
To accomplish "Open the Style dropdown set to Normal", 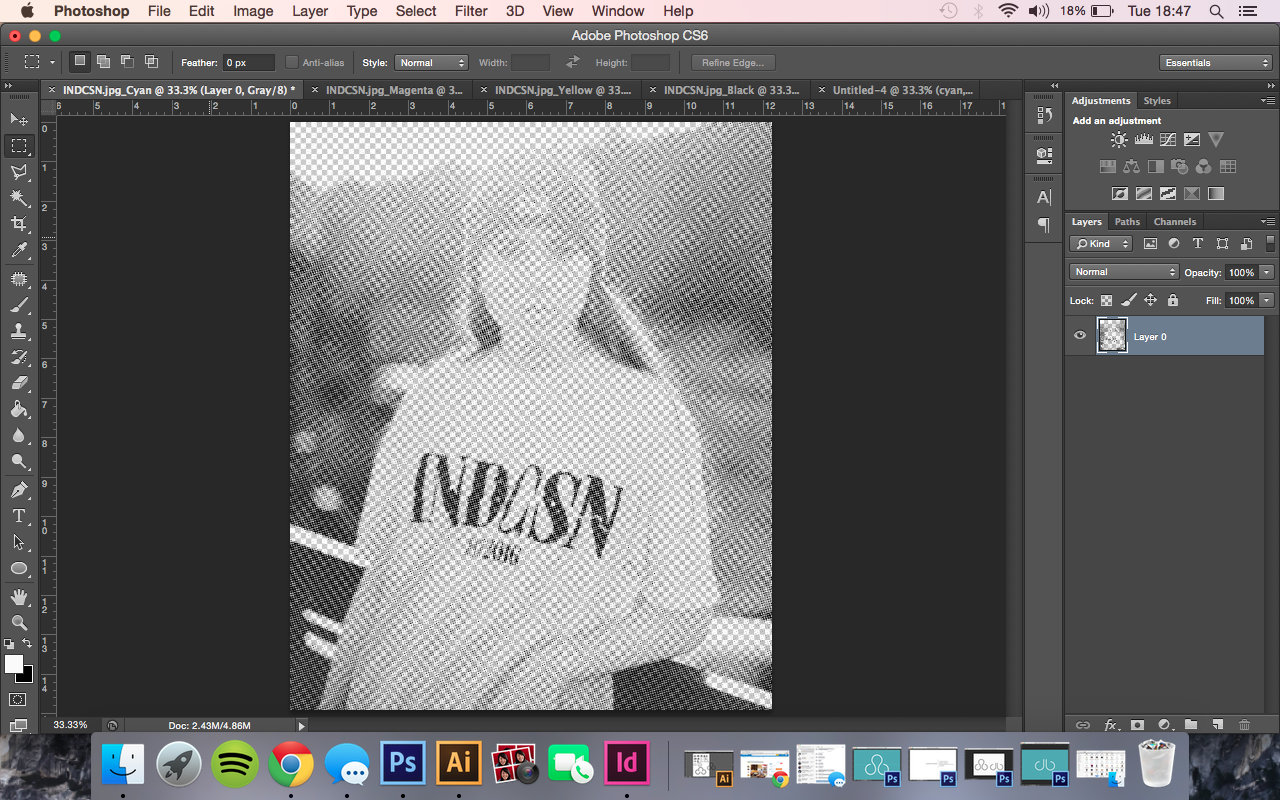I will (431, 62).
